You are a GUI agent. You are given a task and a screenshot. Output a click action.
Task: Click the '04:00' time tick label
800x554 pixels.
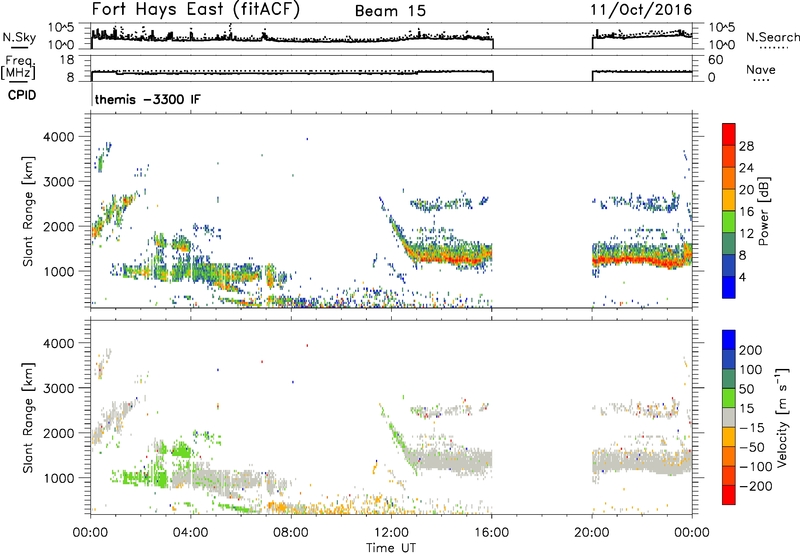[x=191, y=533]
